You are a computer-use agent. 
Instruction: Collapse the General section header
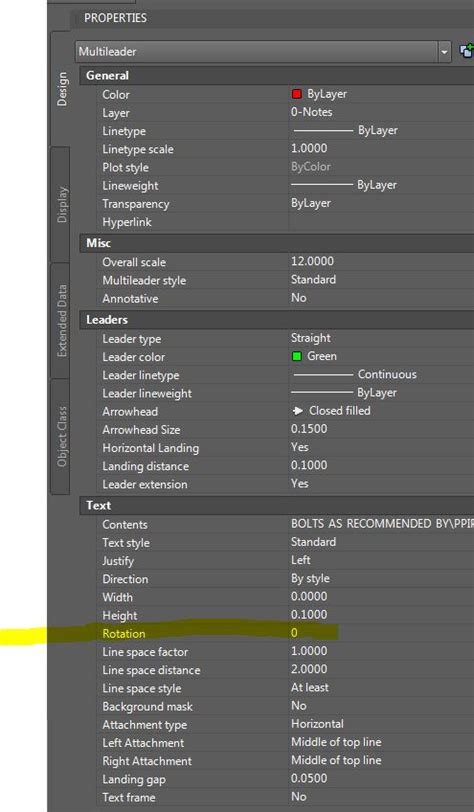(x=277, y=76)
